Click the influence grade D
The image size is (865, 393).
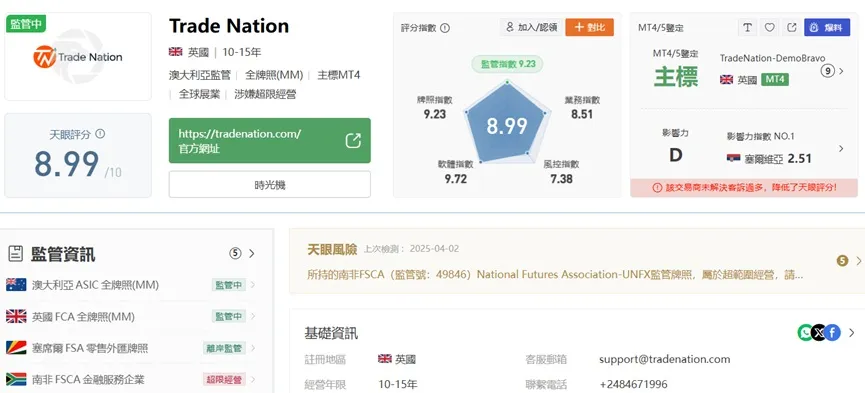[x=676, y=155]
